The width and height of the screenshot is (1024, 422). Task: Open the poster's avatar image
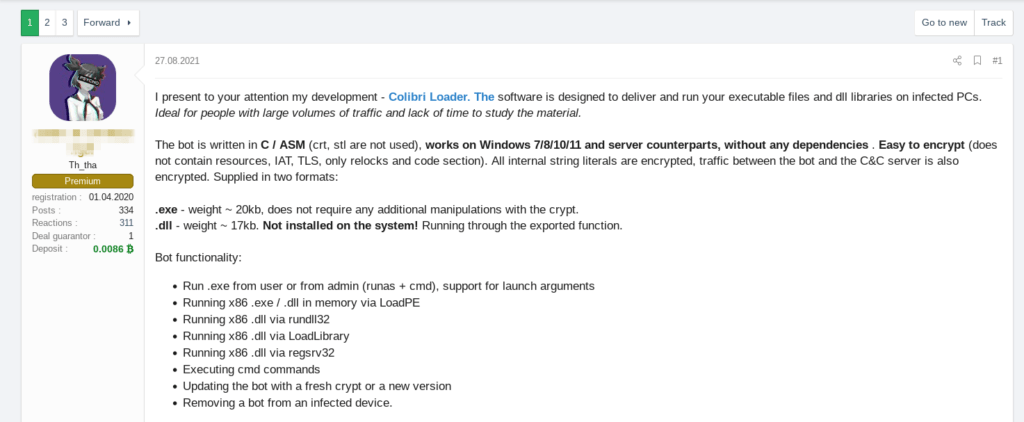82,88
